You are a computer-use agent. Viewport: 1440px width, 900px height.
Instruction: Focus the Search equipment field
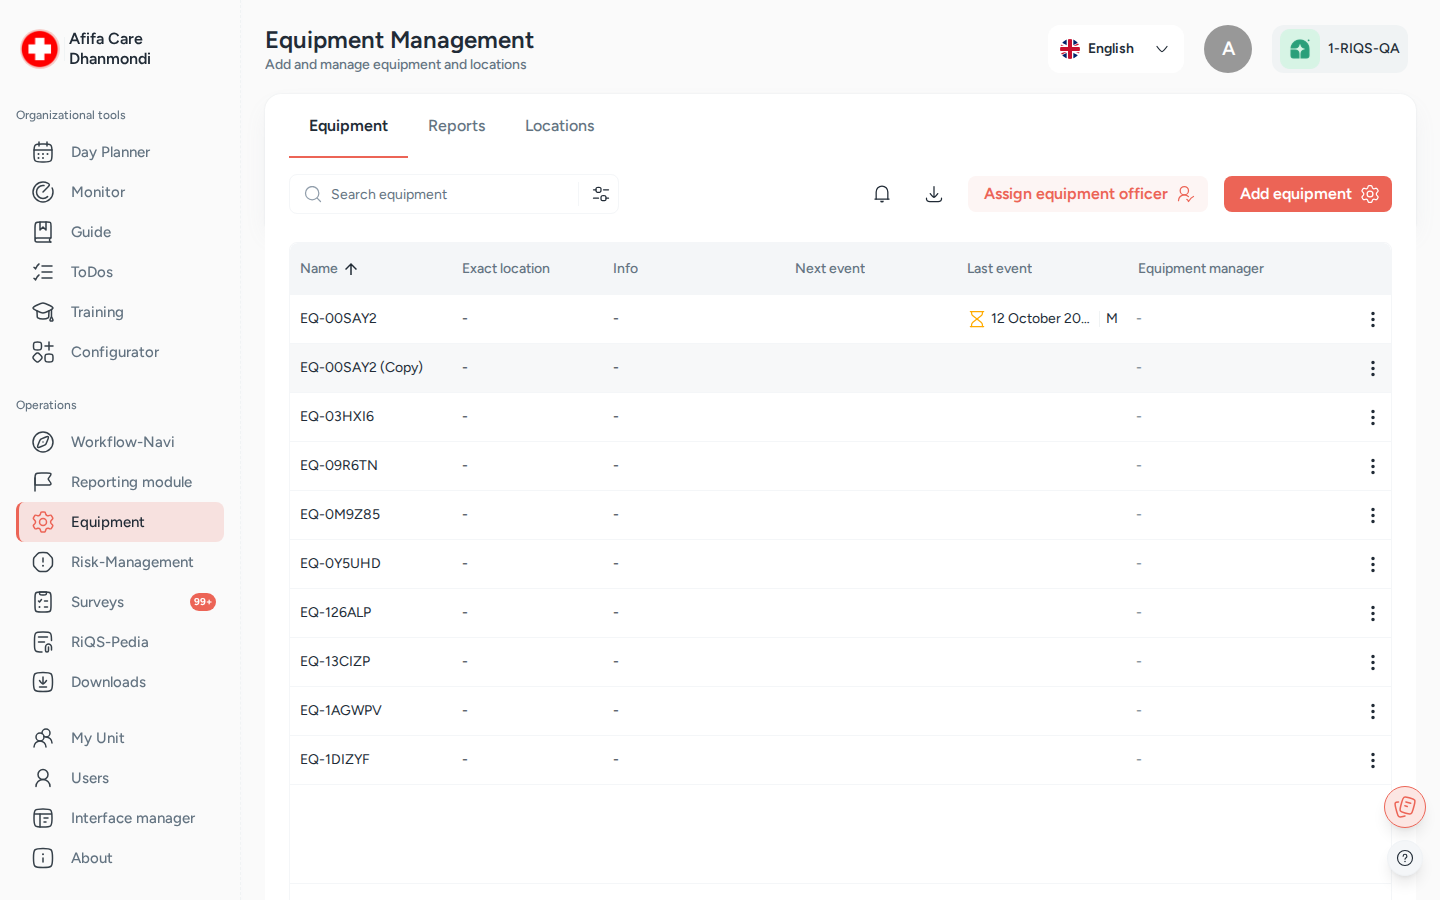[435, 194]
